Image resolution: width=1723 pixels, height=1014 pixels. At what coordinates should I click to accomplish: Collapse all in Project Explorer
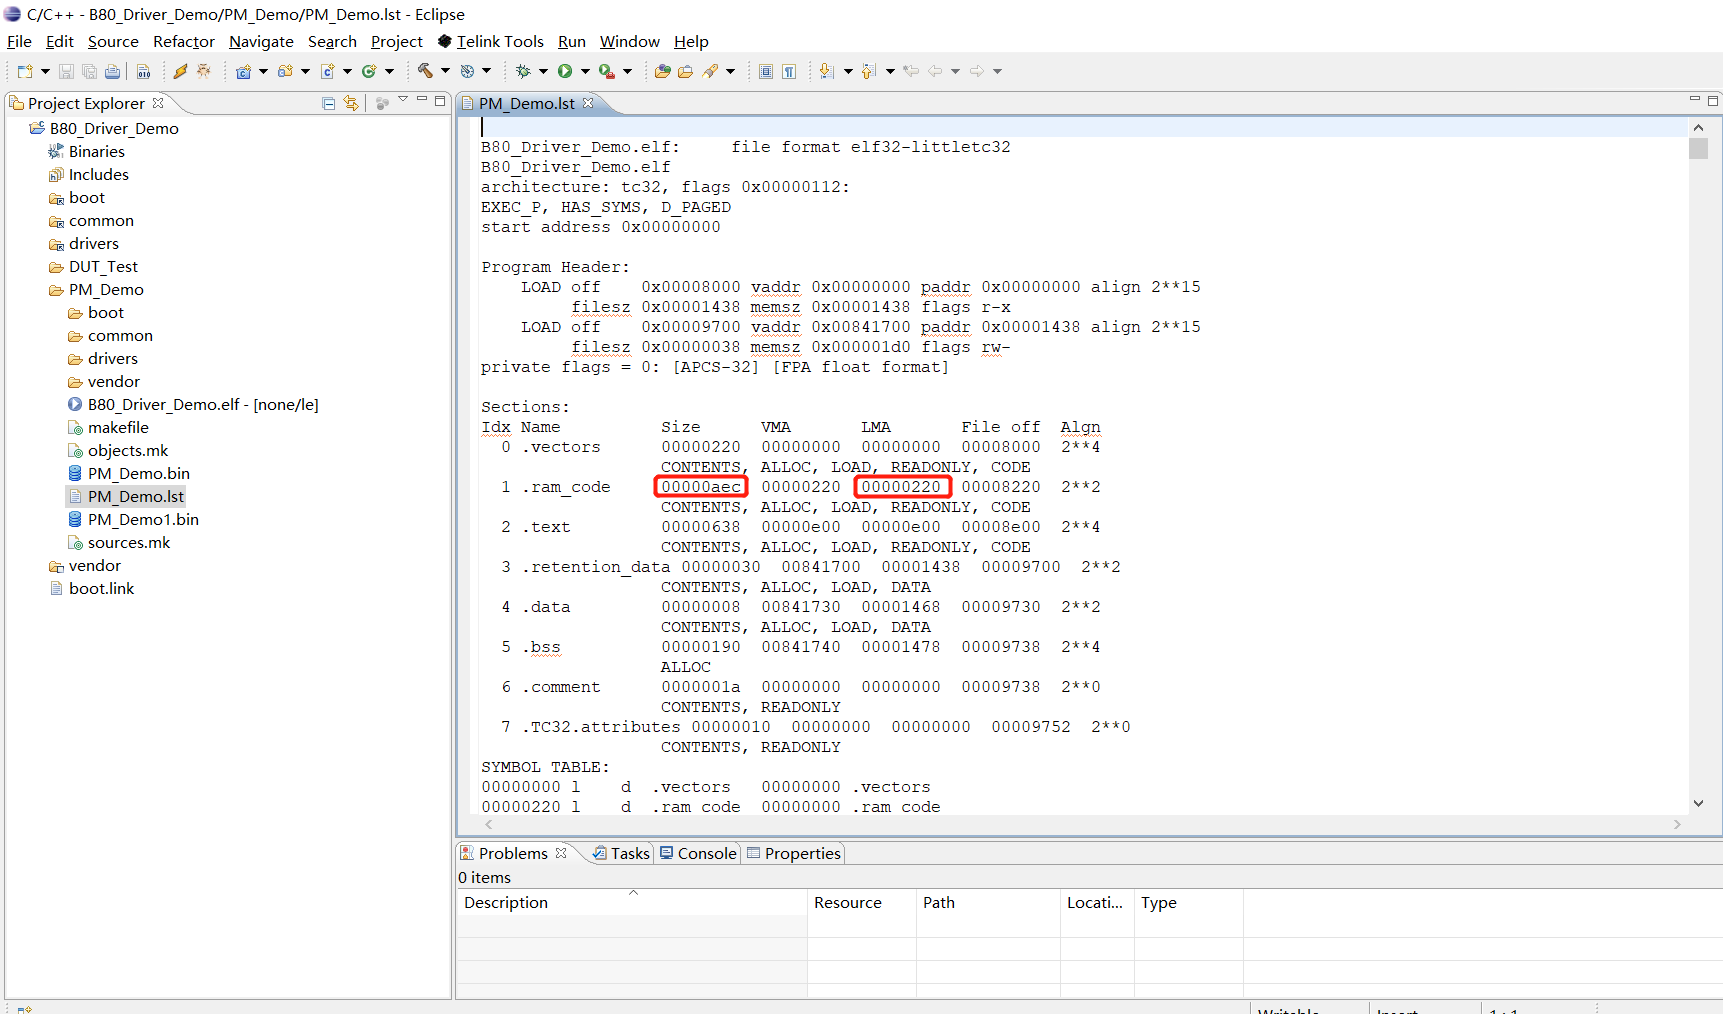pos(329,103)
